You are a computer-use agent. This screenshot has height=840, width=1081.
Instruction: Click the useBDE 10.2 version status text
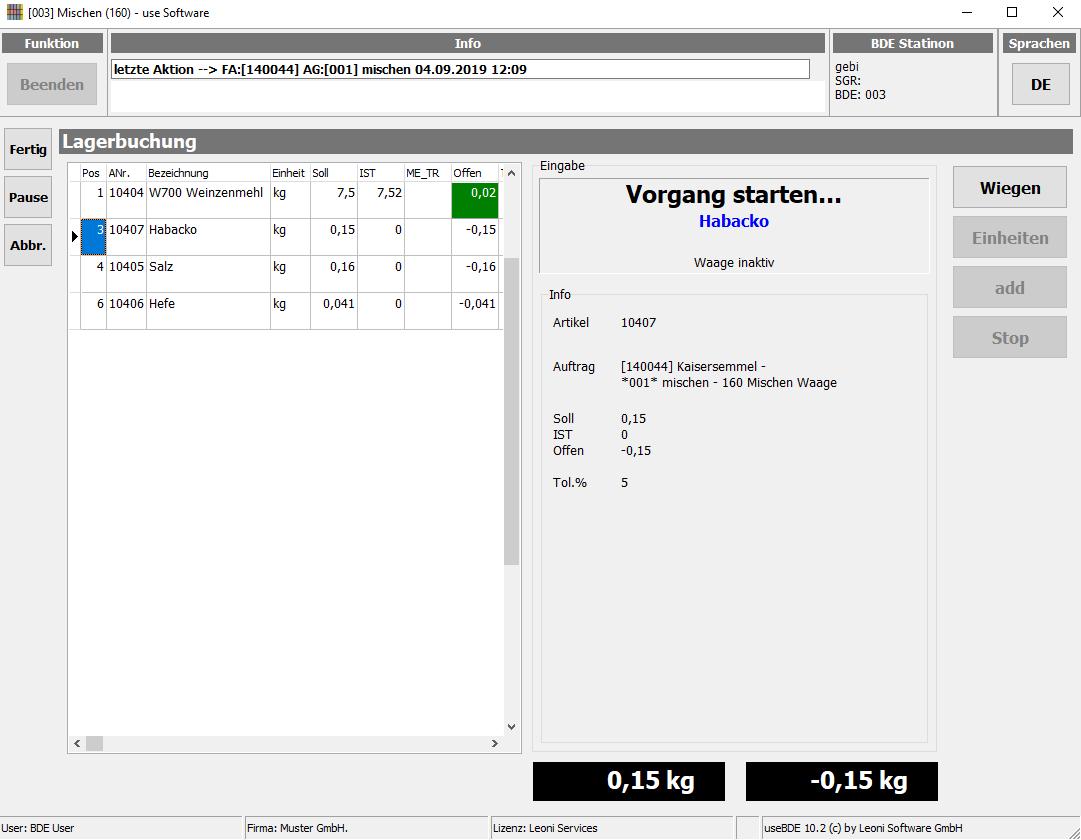863,828
